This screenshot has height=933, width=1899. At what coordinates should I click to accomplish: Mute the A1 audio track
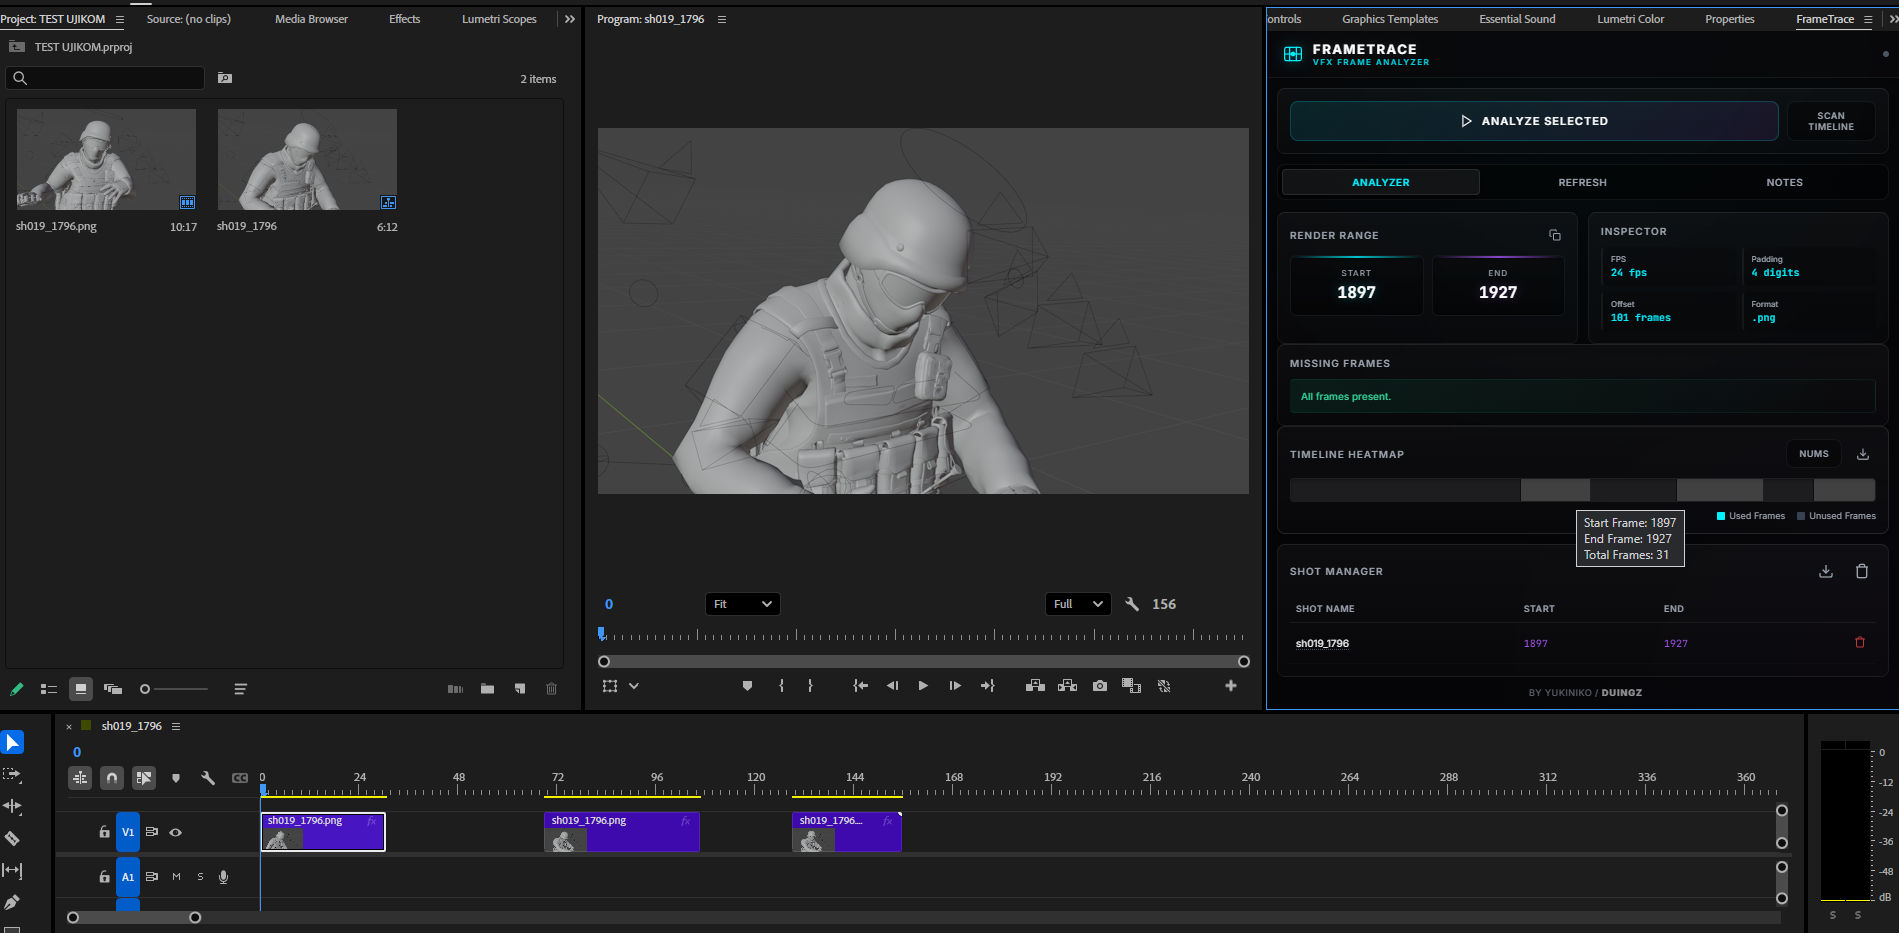[176, 877]
